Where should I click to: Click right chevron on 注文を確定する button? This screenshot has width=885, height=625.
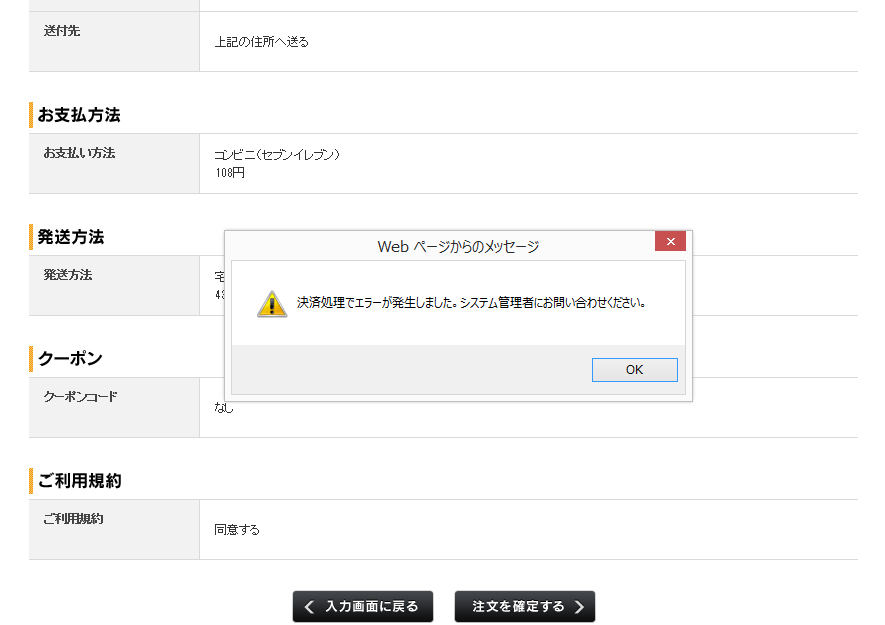click(x=579, y=607)
